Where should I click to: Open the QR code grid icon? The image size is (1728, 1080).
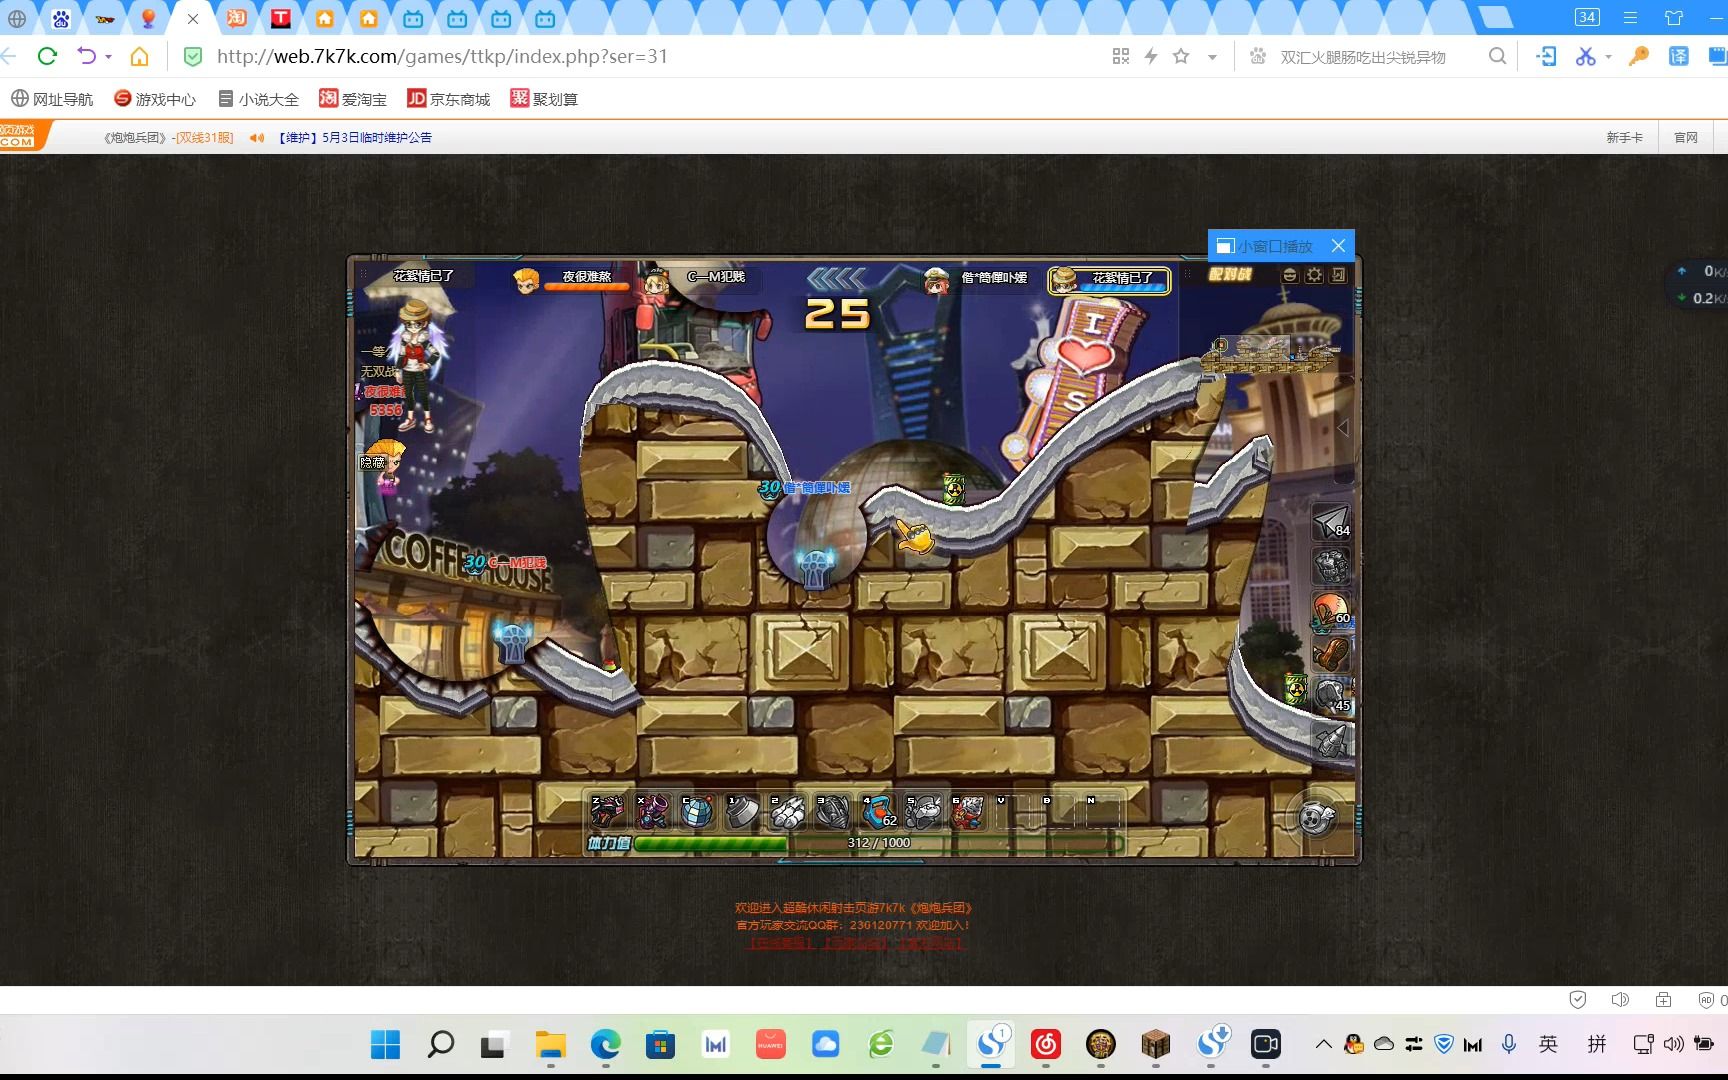tap(1121, 56)
